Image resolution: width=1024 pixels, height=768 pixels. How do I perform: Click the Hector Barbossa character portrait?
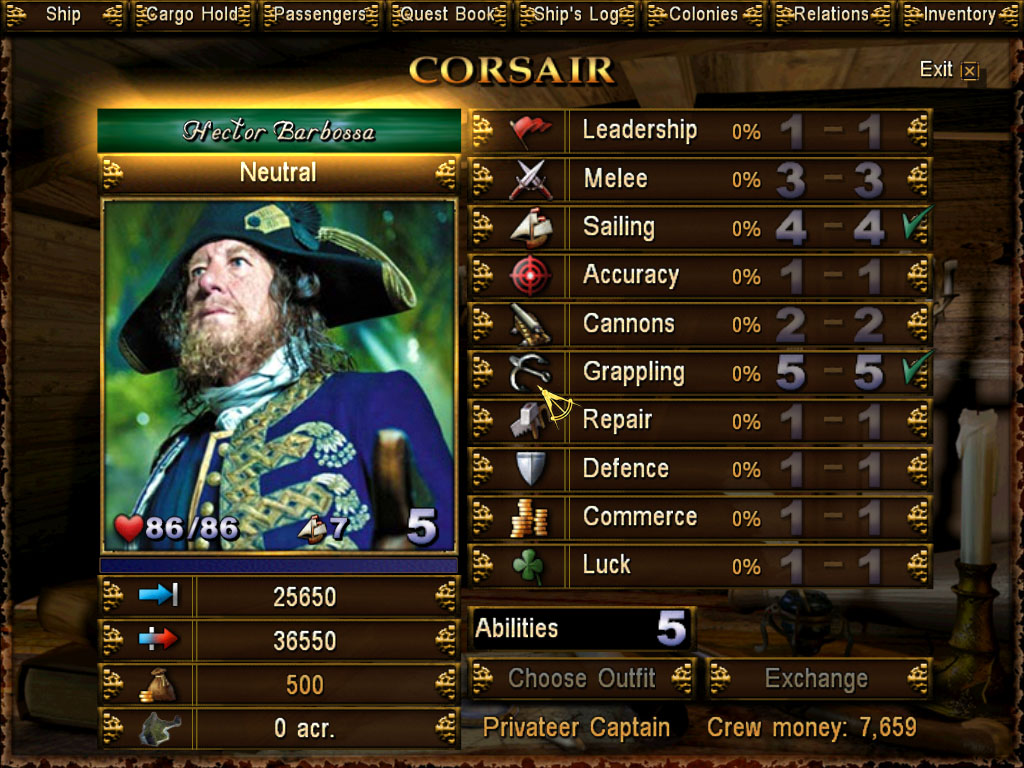[x=279, y=376]
